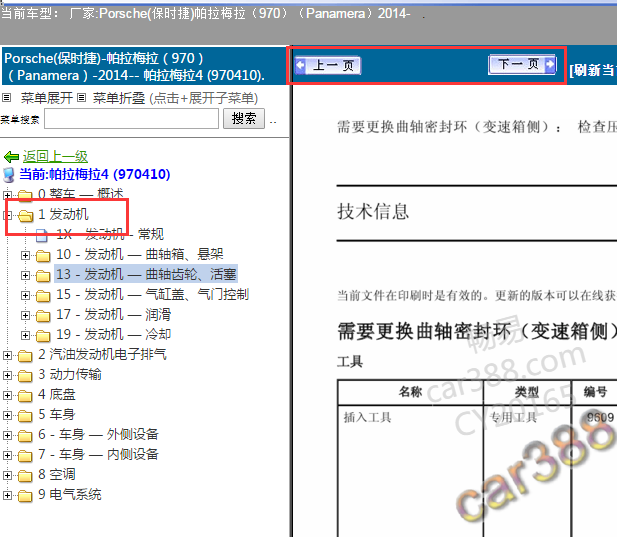617x537 pixels.
Task: Click the 类型 table column header
Action: point(527,392)
